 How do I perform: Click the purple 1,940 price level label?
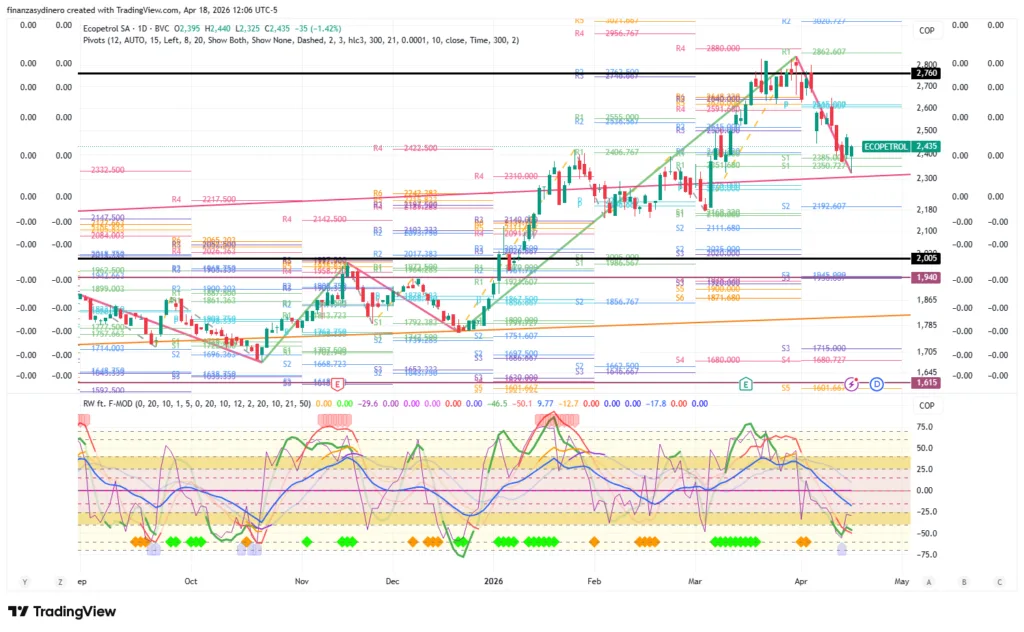[926, 277]
